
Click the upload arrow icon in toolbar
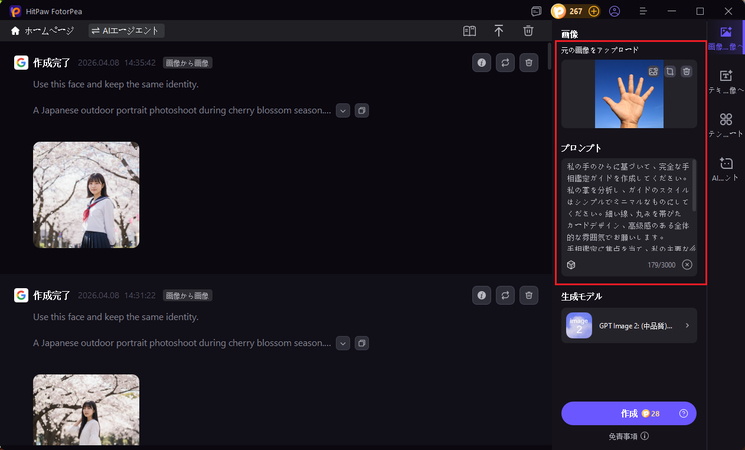498,31
